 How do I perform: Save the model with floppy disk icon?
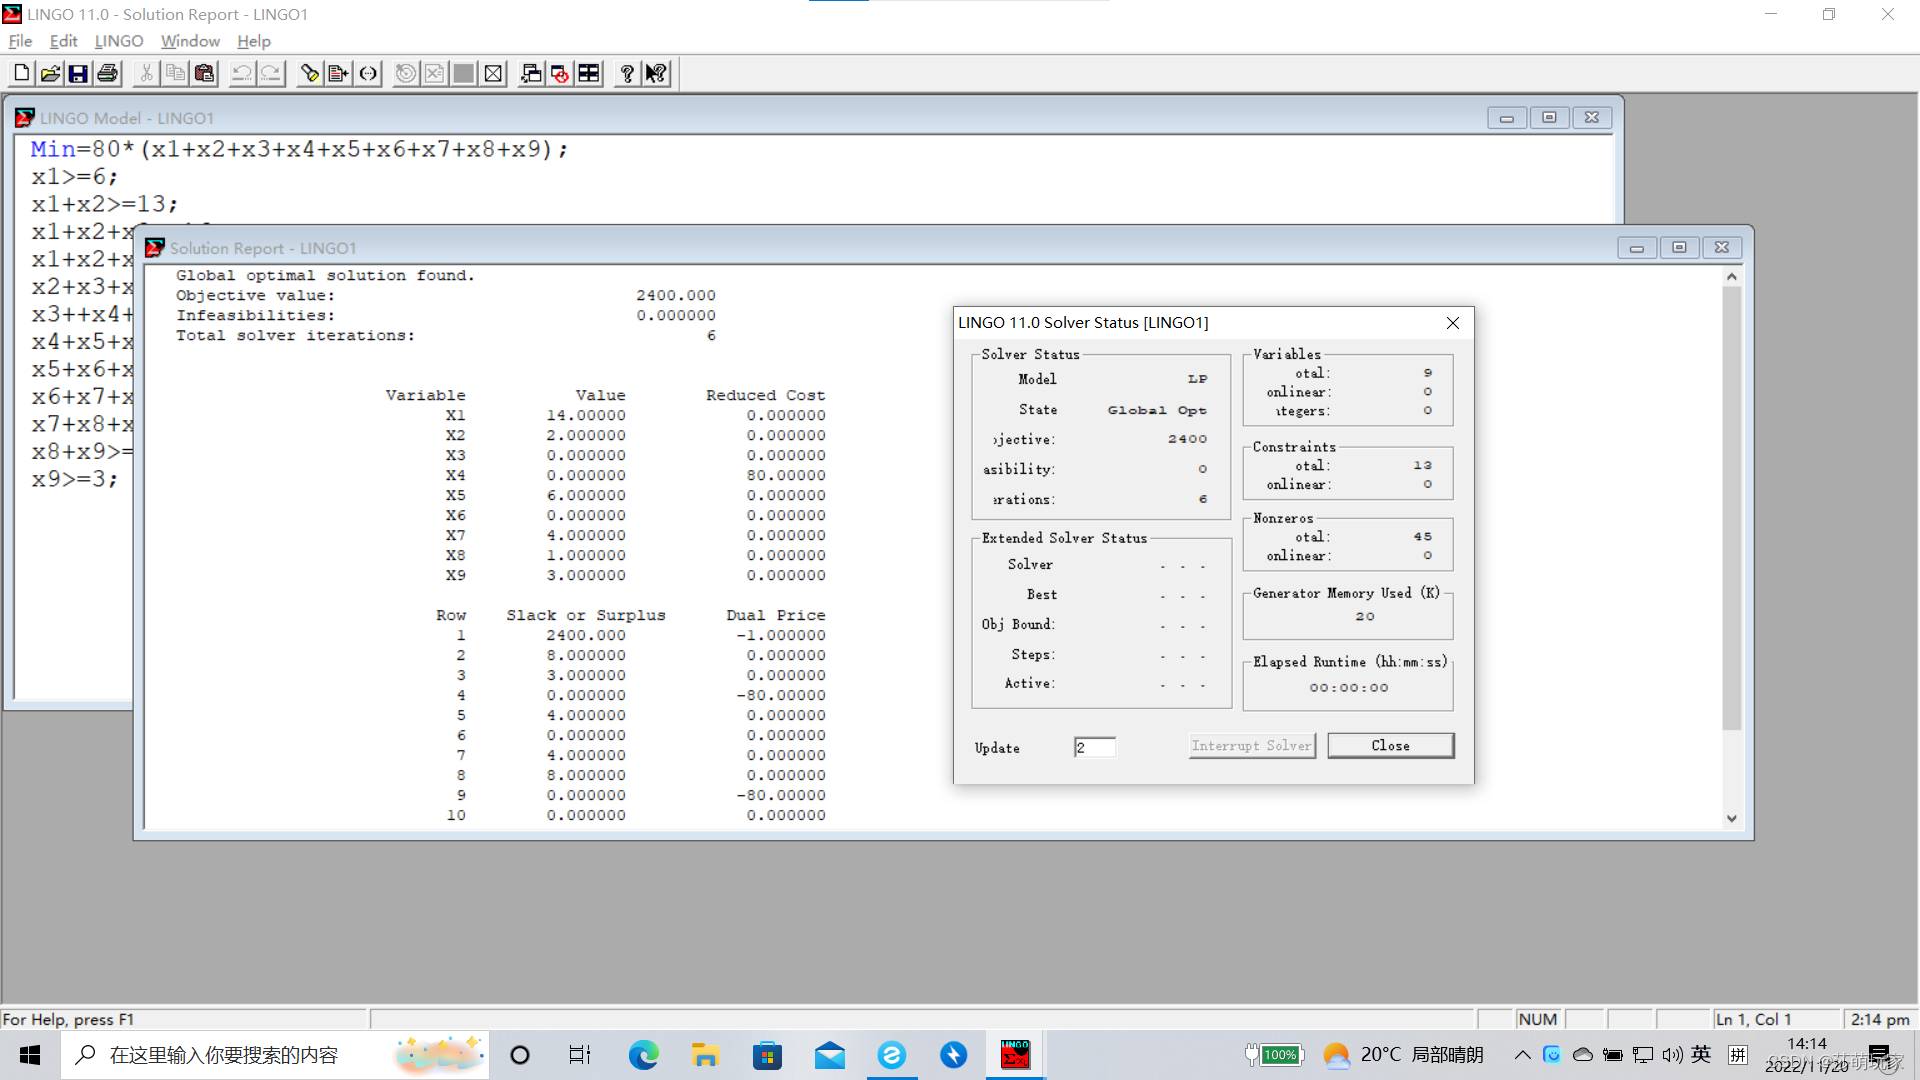point(78,73)
